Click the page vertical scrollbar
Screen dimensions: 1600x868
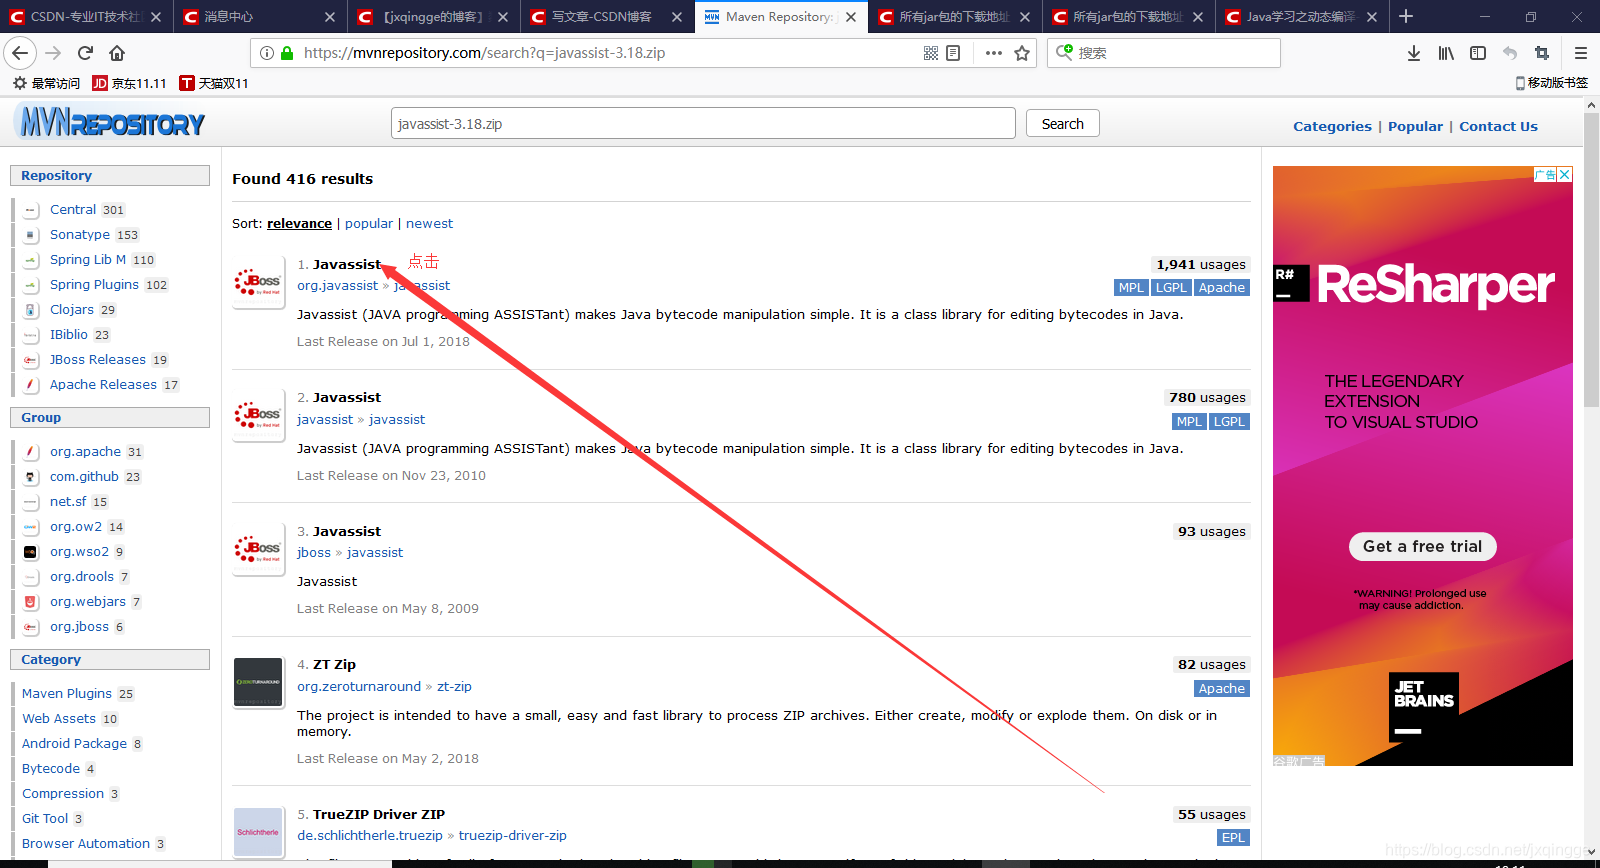point(1591,260)
